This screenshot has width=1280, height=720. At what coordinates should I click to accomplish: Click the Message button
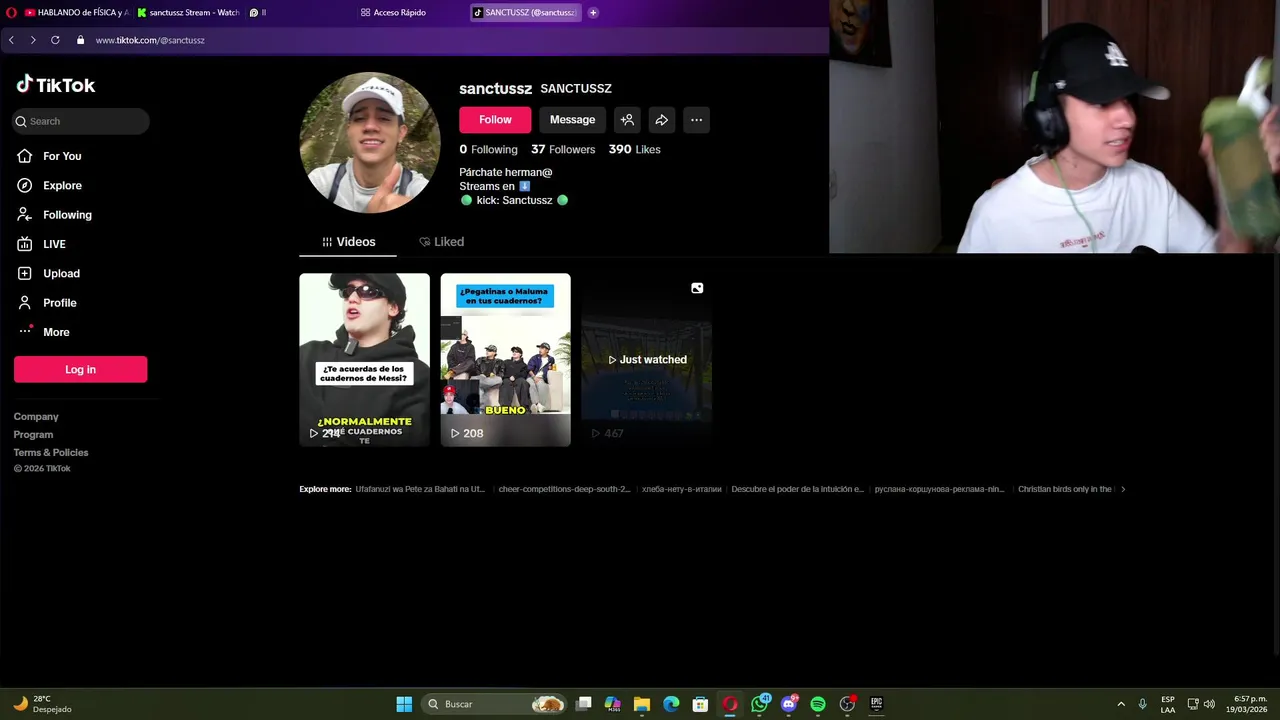[572, 120]
